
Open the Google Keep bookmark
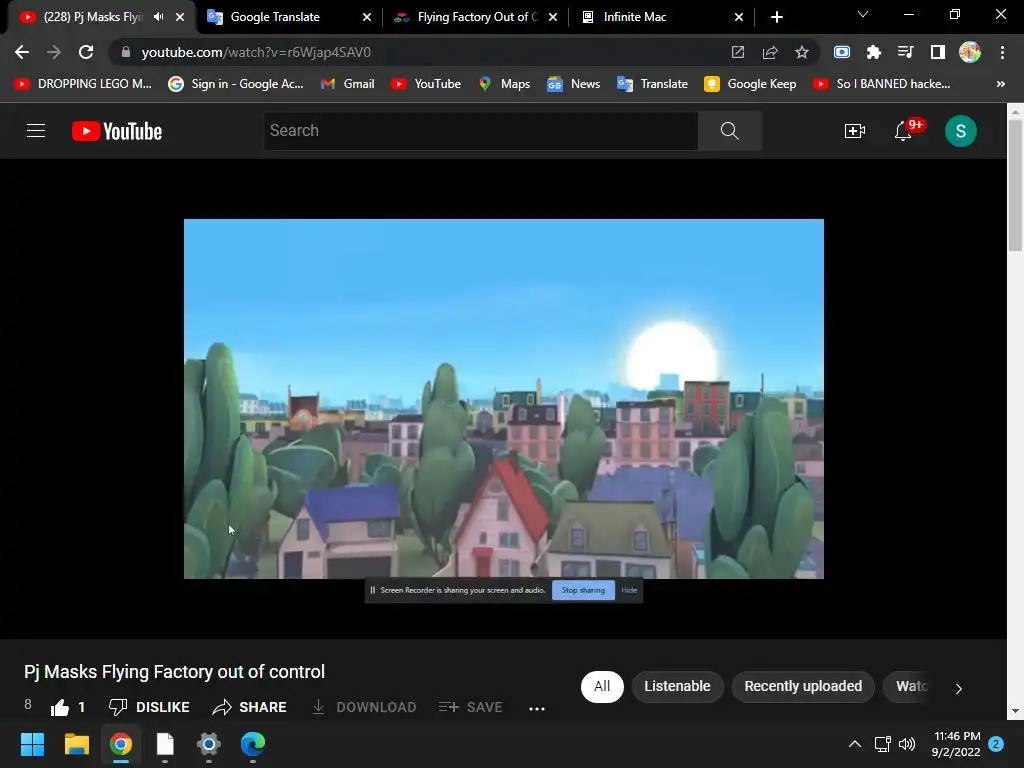(750, 84)
